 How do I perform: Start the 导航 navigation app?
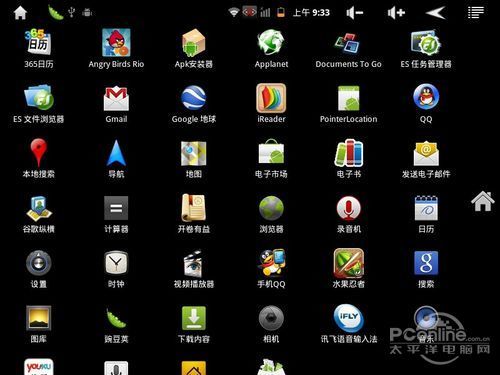tap(116, 153)
